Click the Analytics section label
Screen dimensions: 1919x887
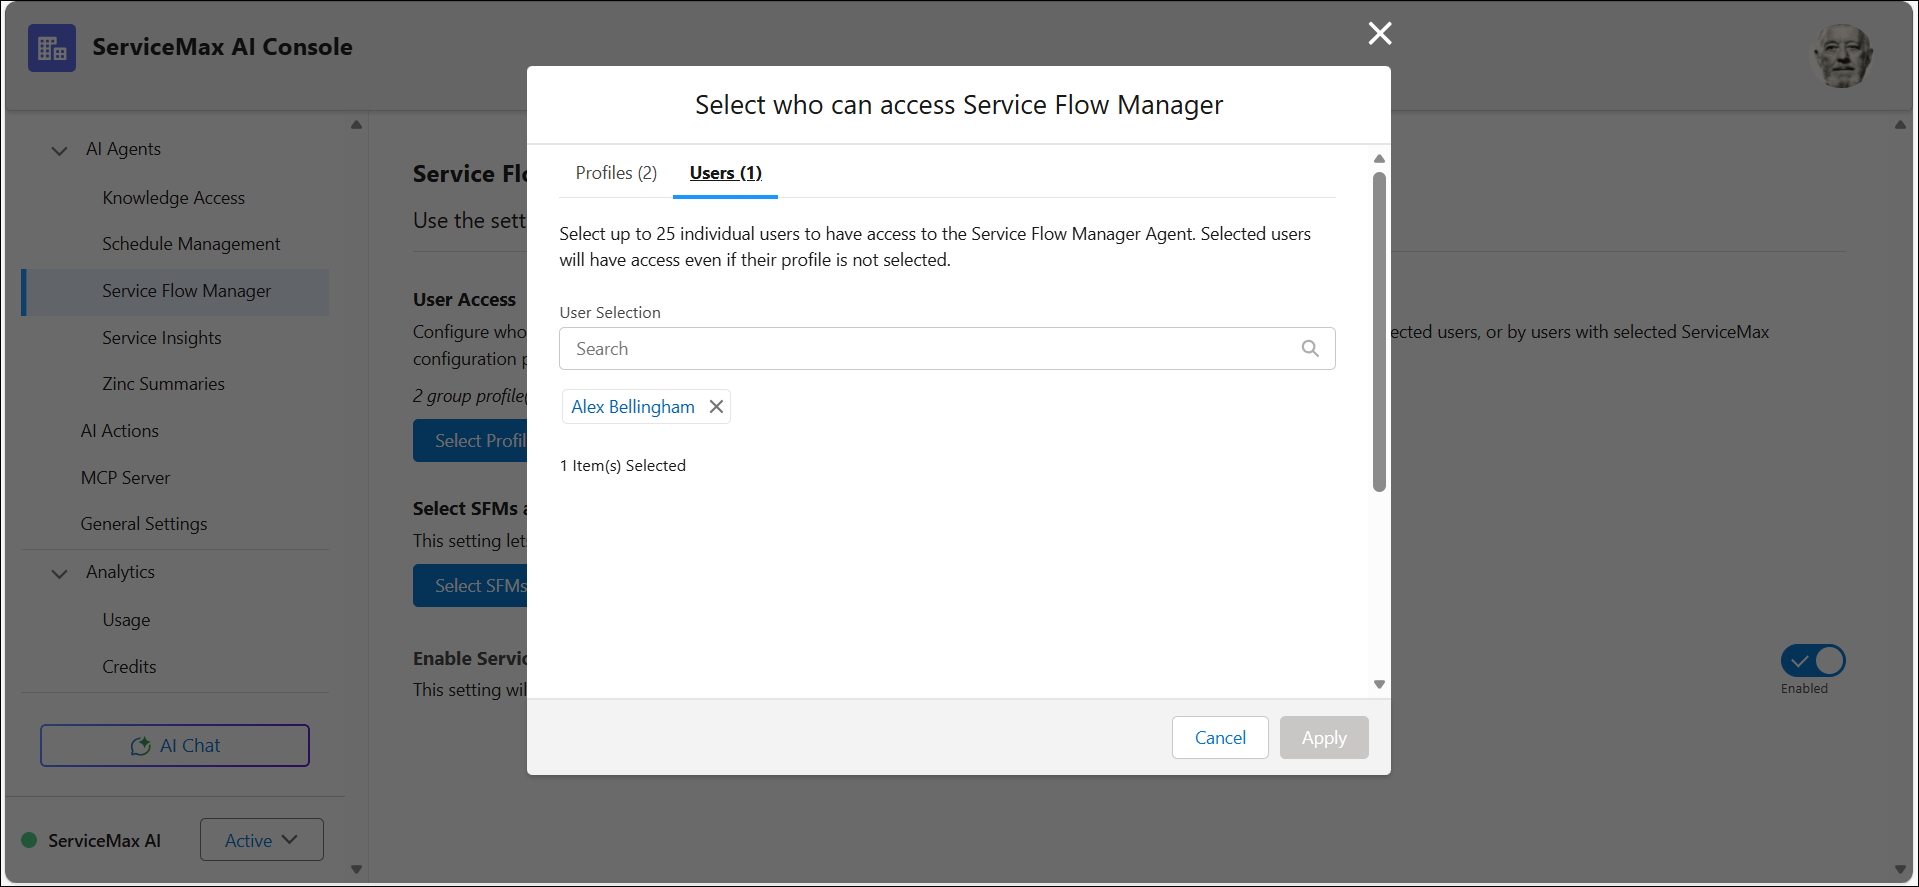click(120, 572)
